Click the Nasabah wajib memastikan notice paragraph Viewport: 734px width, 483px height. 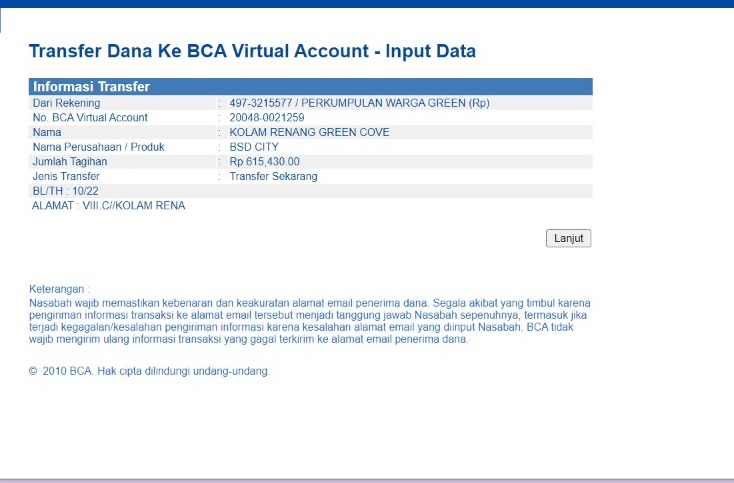pyautogui.click(x=309, y=320)
